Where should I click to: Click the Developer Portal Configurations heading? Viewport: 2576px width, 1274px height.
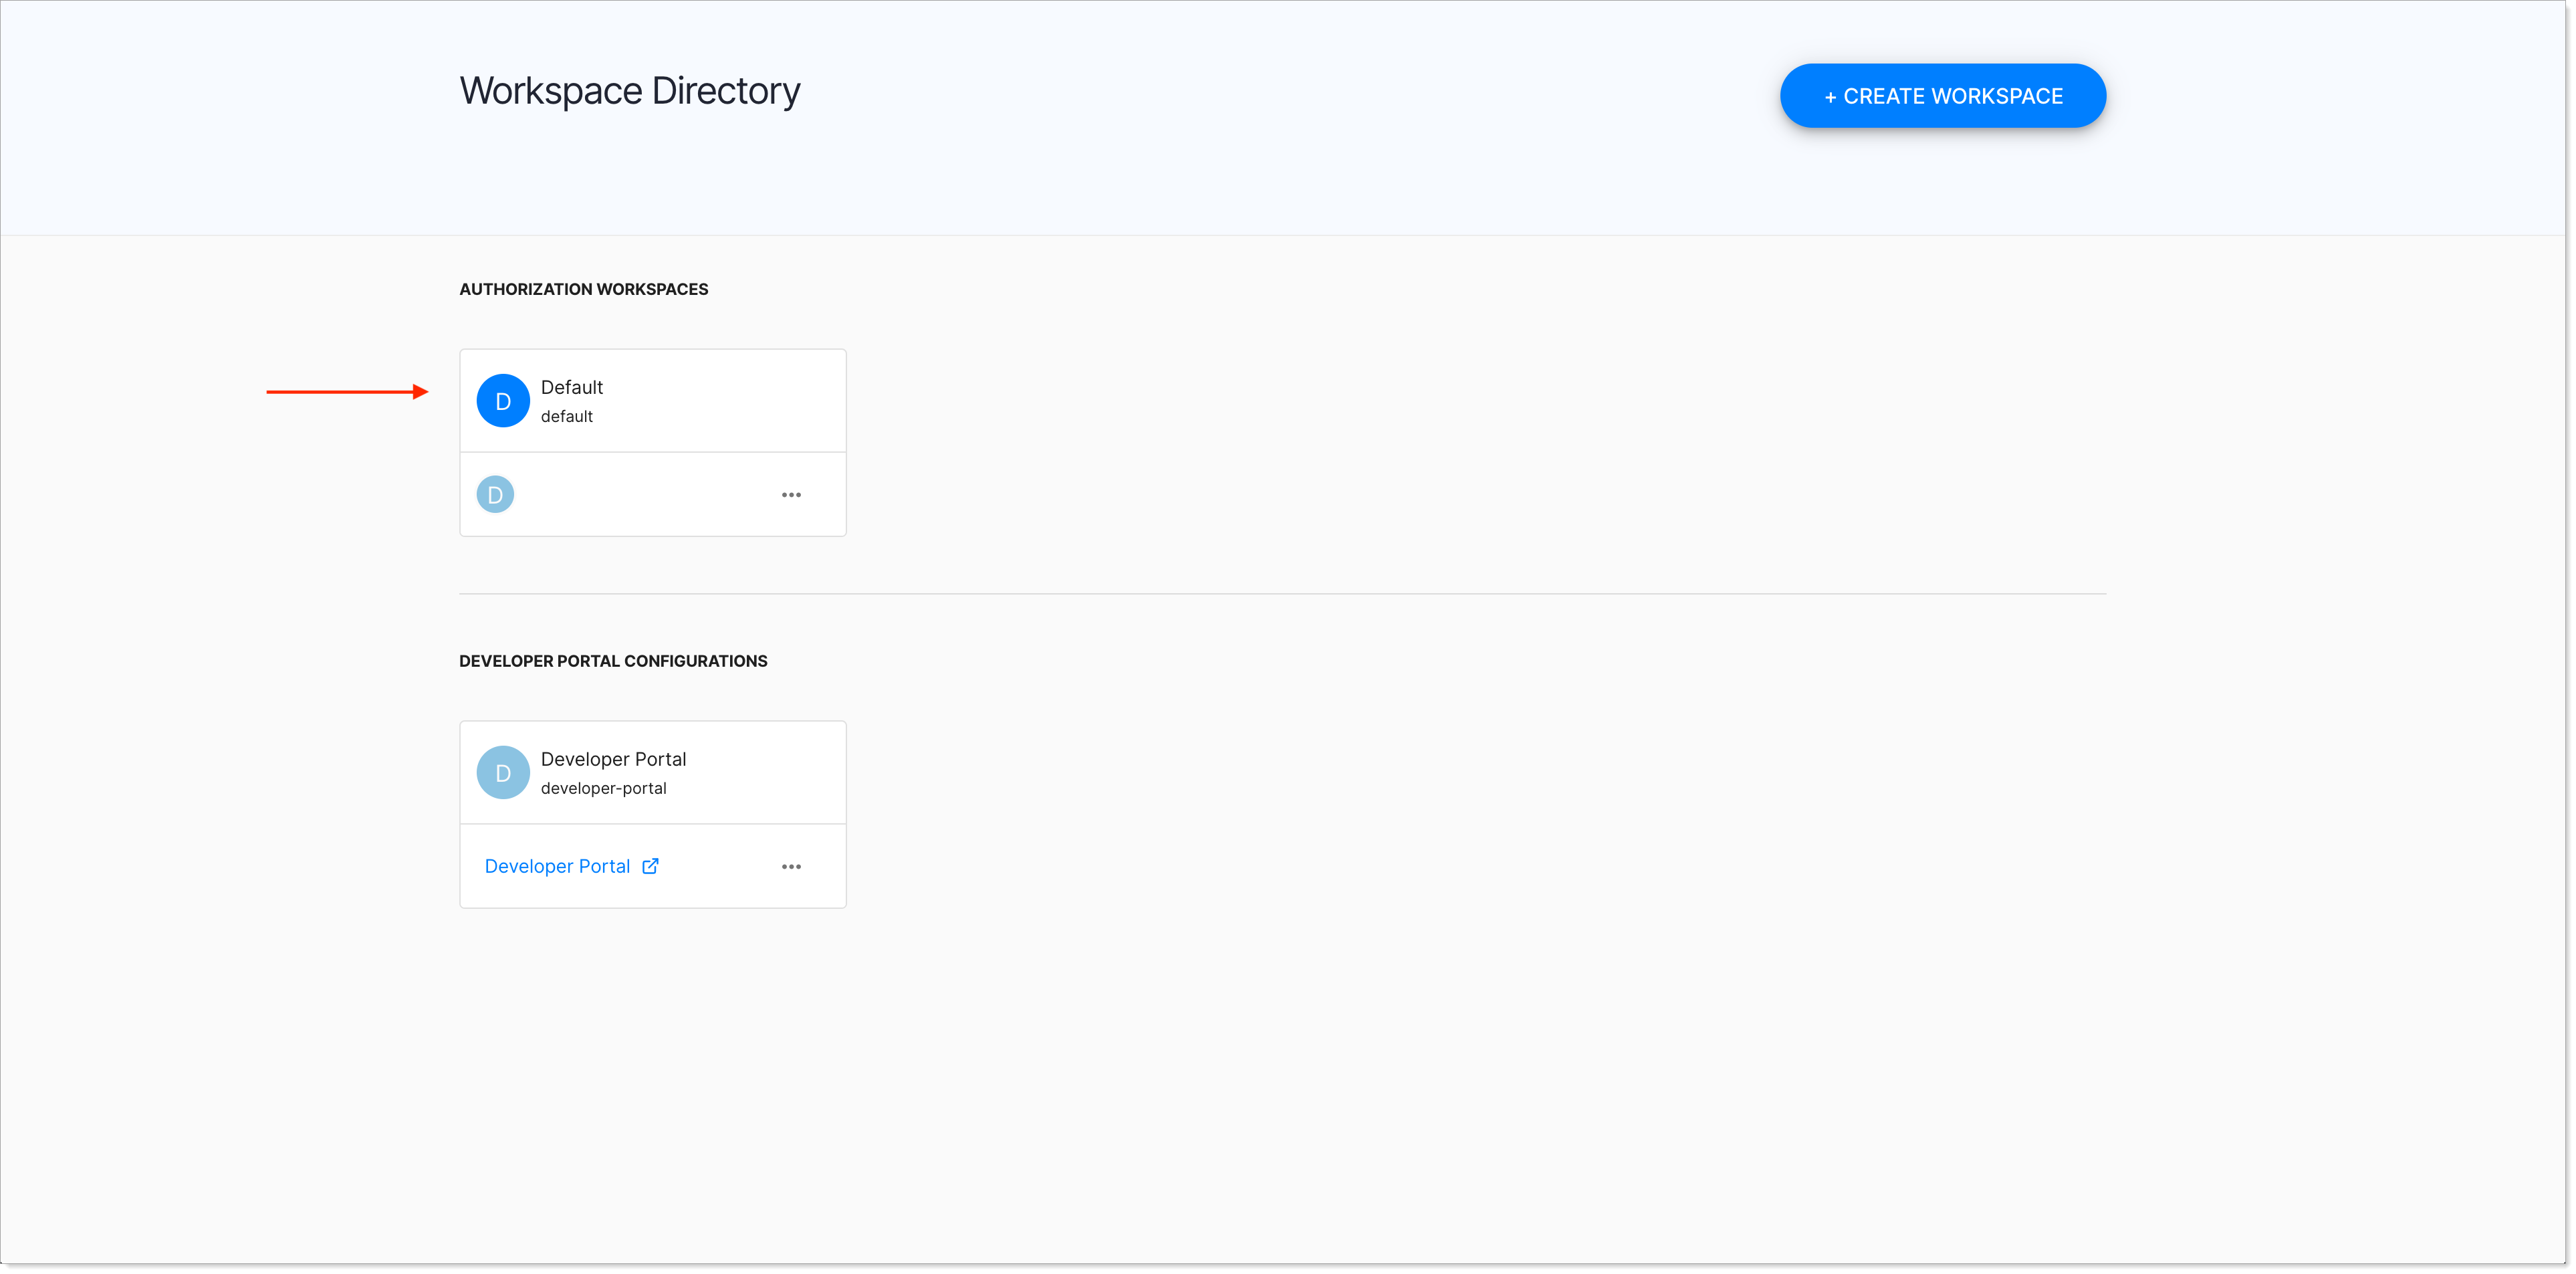[x=613, y=661]
